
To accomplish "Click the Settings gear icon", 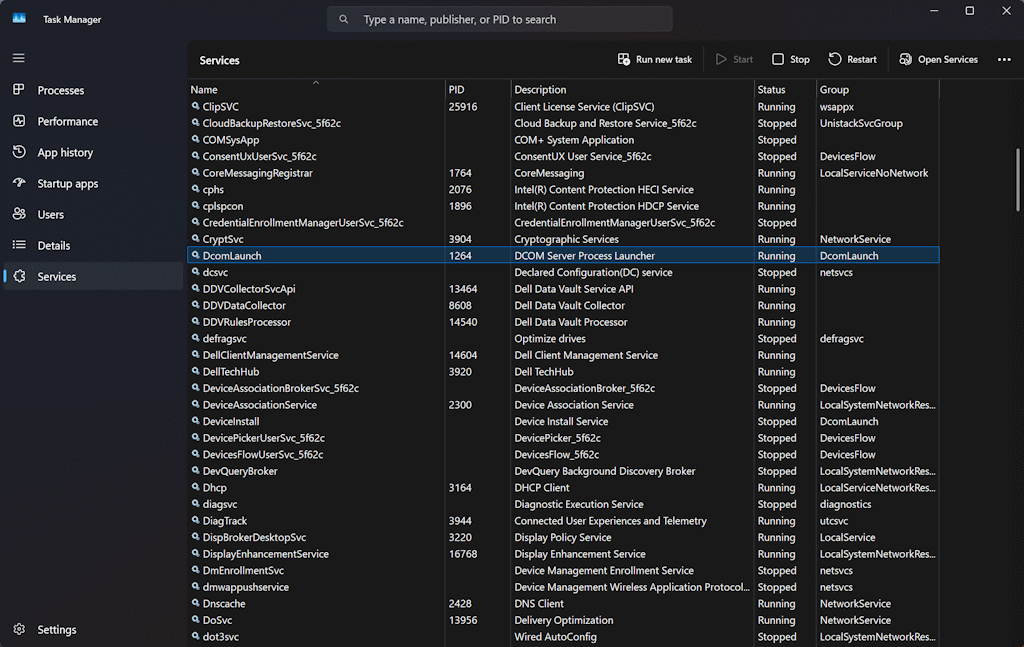I will [19, 629].
